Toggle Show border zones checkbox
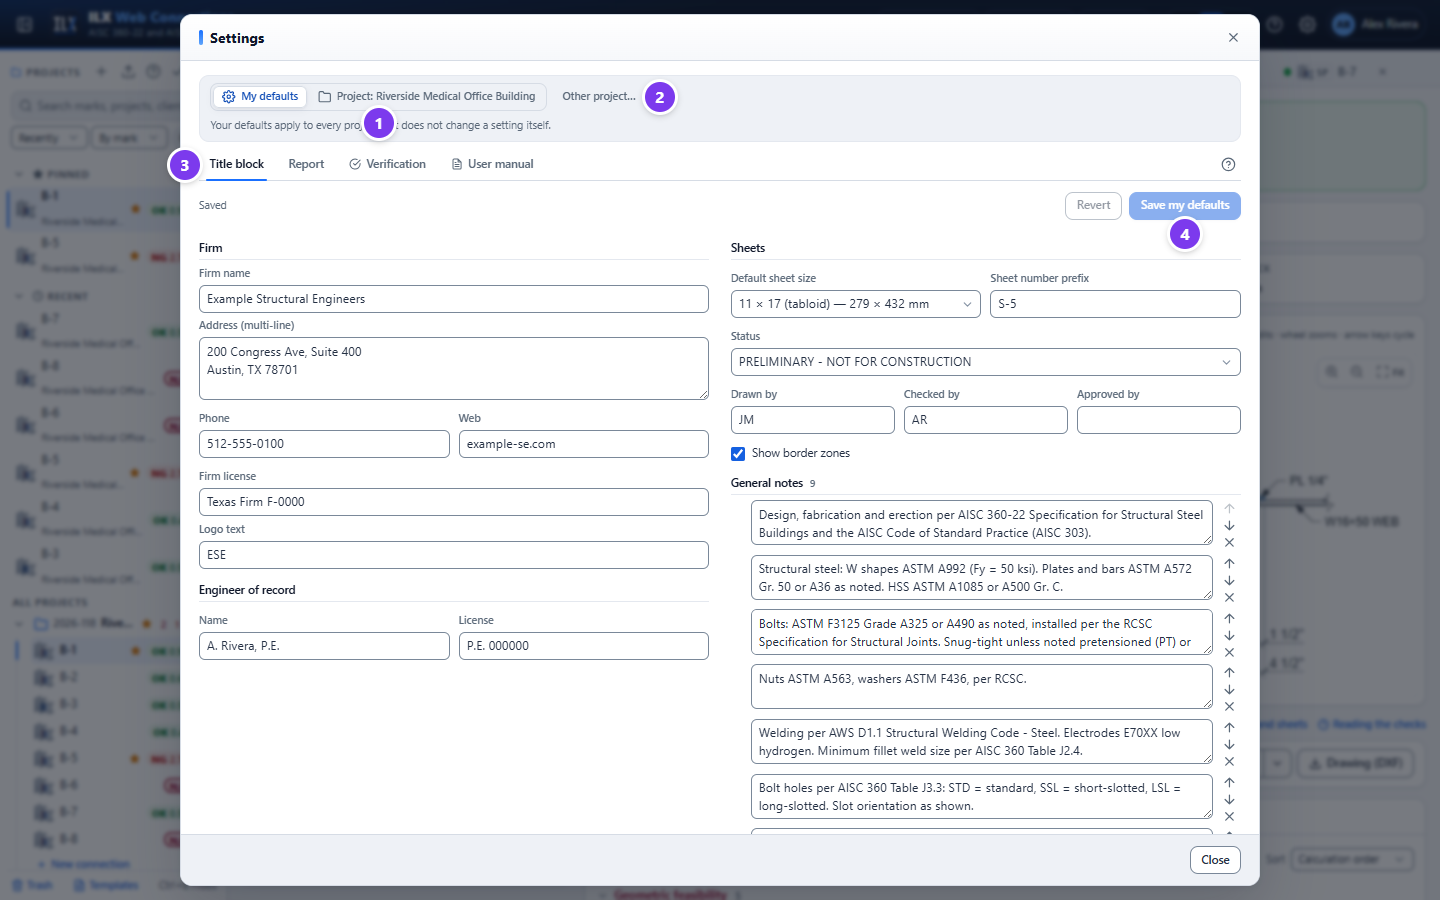 click(738, 454)
